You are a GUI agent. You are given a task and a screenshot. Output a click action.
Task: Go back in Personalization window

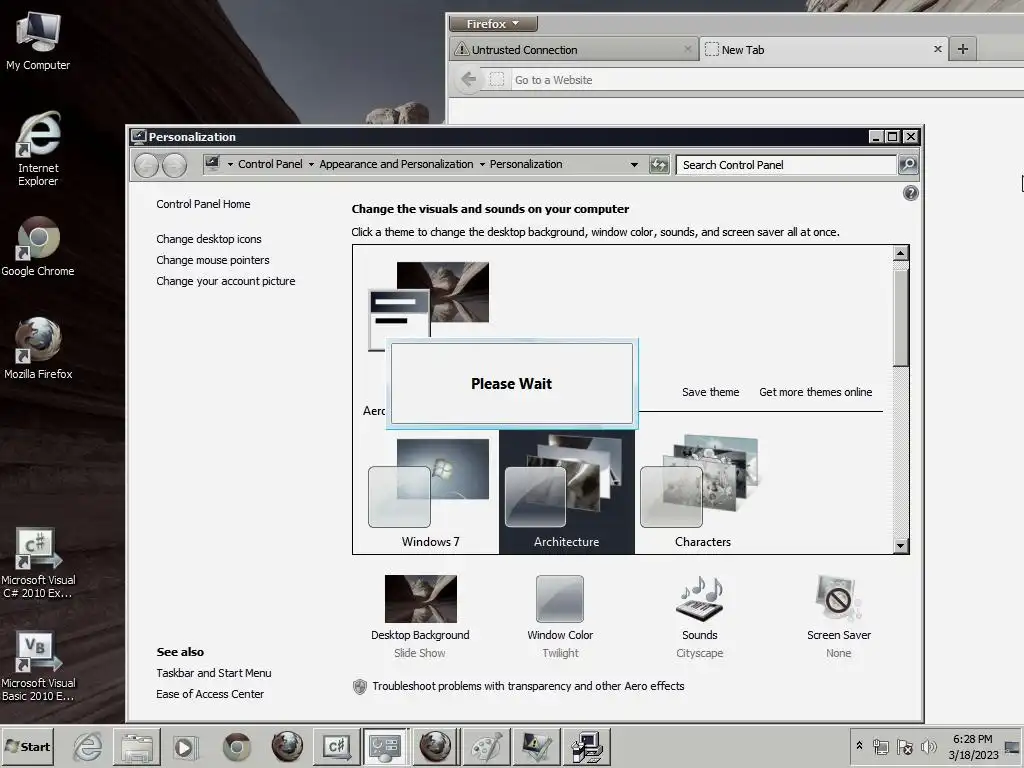pos(146,165)
